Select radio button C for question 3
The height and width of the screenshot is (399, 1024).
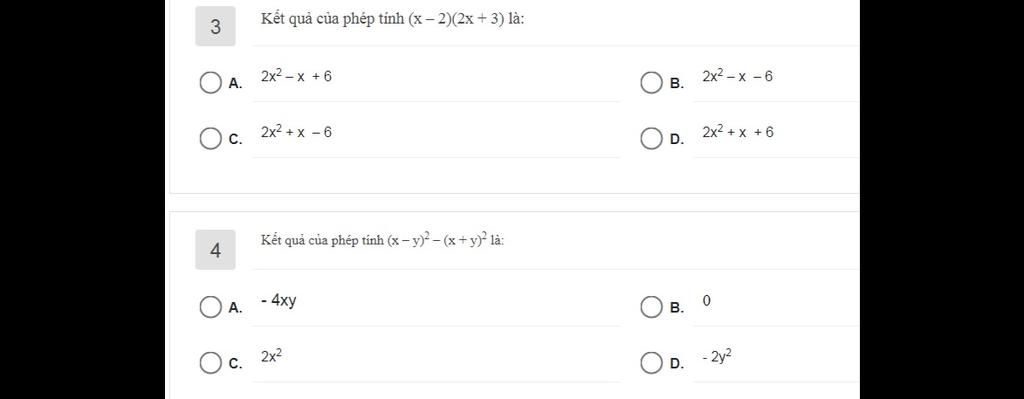pos(210,139)
